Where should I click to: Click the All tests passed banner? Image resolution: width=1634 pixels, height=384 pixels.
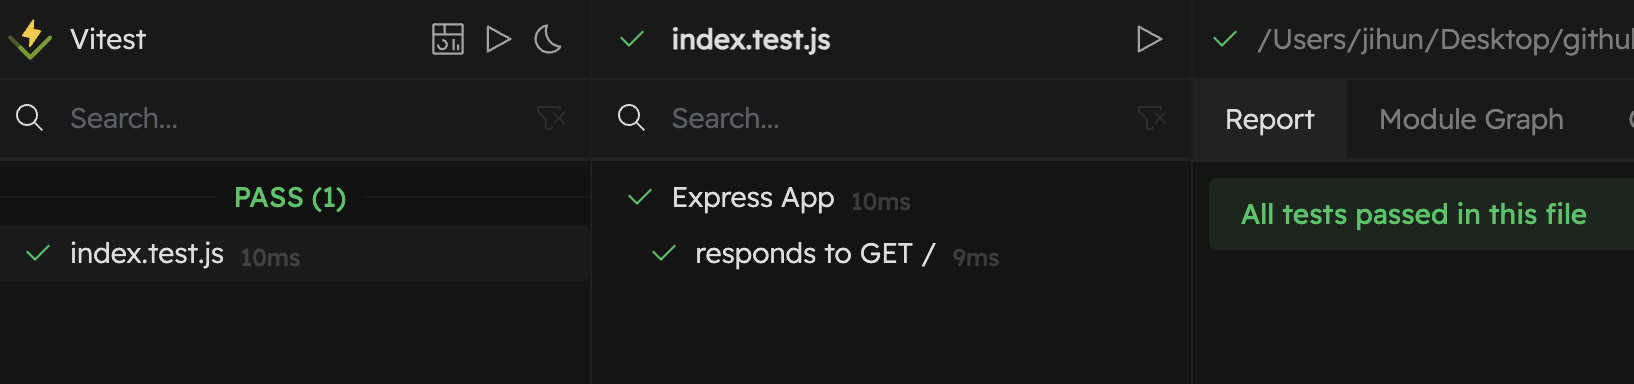point(1421,214)
